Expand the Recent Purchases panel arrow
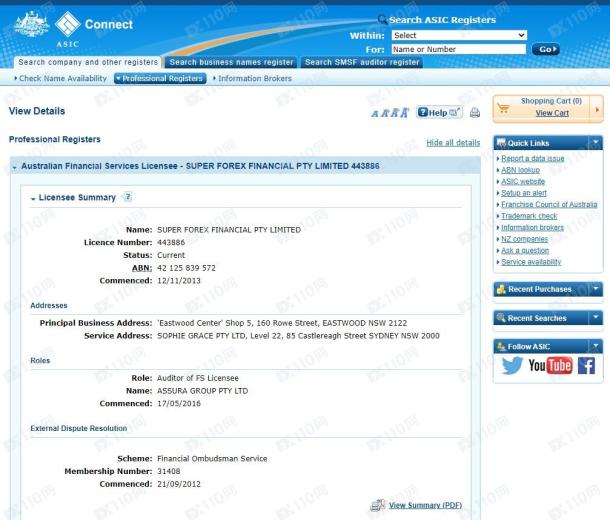This screenshot has height=520, width=610. [596, 289]
